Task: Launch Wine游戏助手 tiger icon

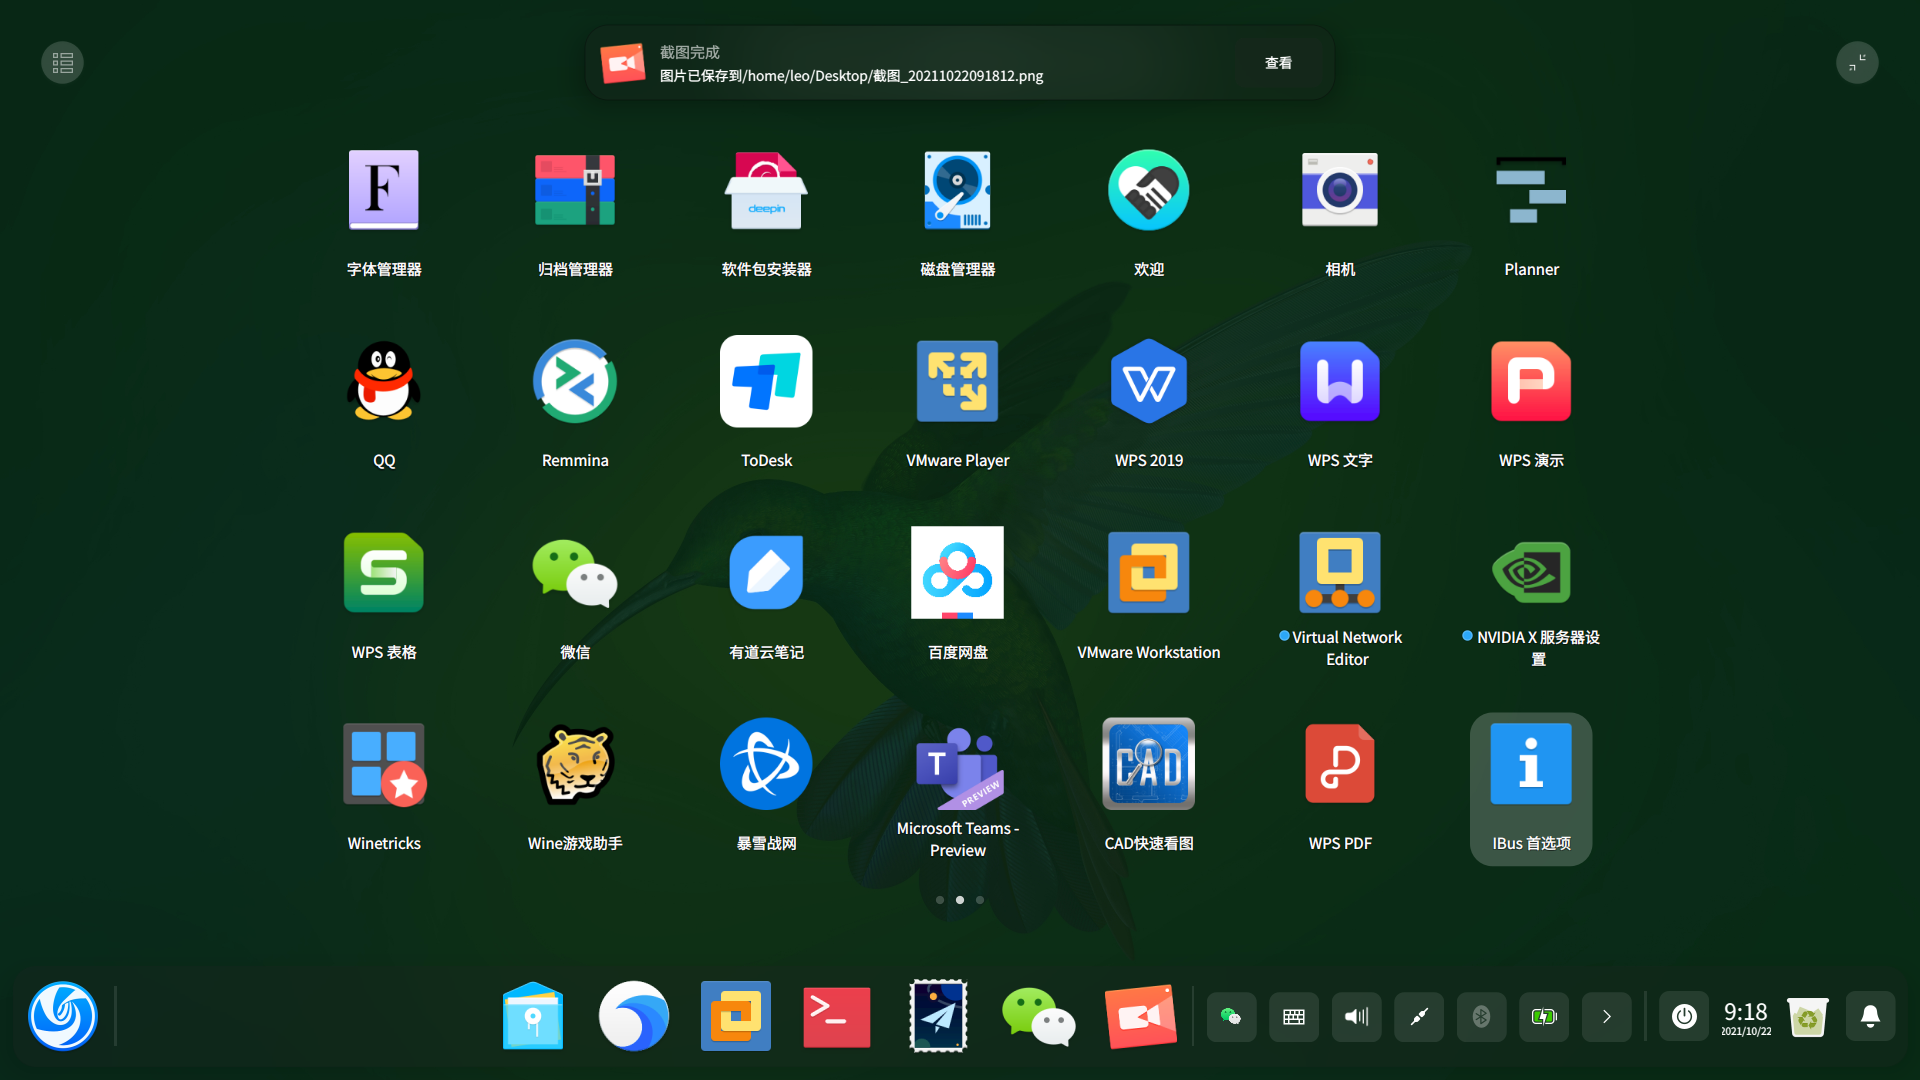Action: coord(575,765)
